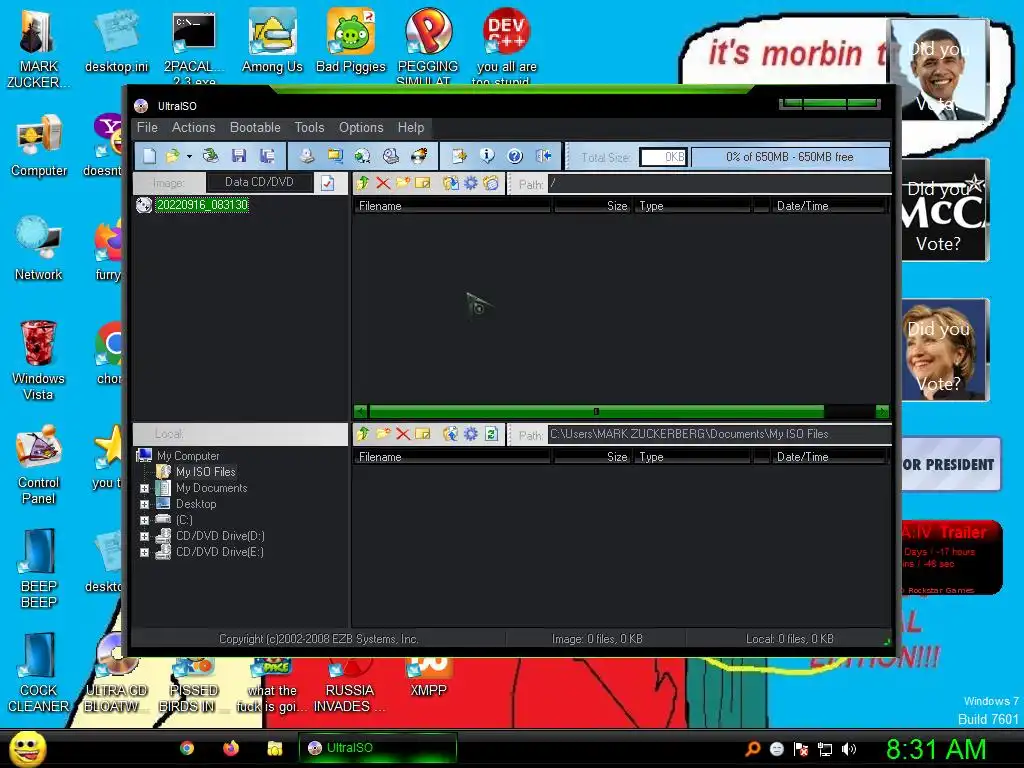Click the Mount to Virtual Drive icon
The height and width of the screenshot is (768, 1024).
click(x=391, y=156)
